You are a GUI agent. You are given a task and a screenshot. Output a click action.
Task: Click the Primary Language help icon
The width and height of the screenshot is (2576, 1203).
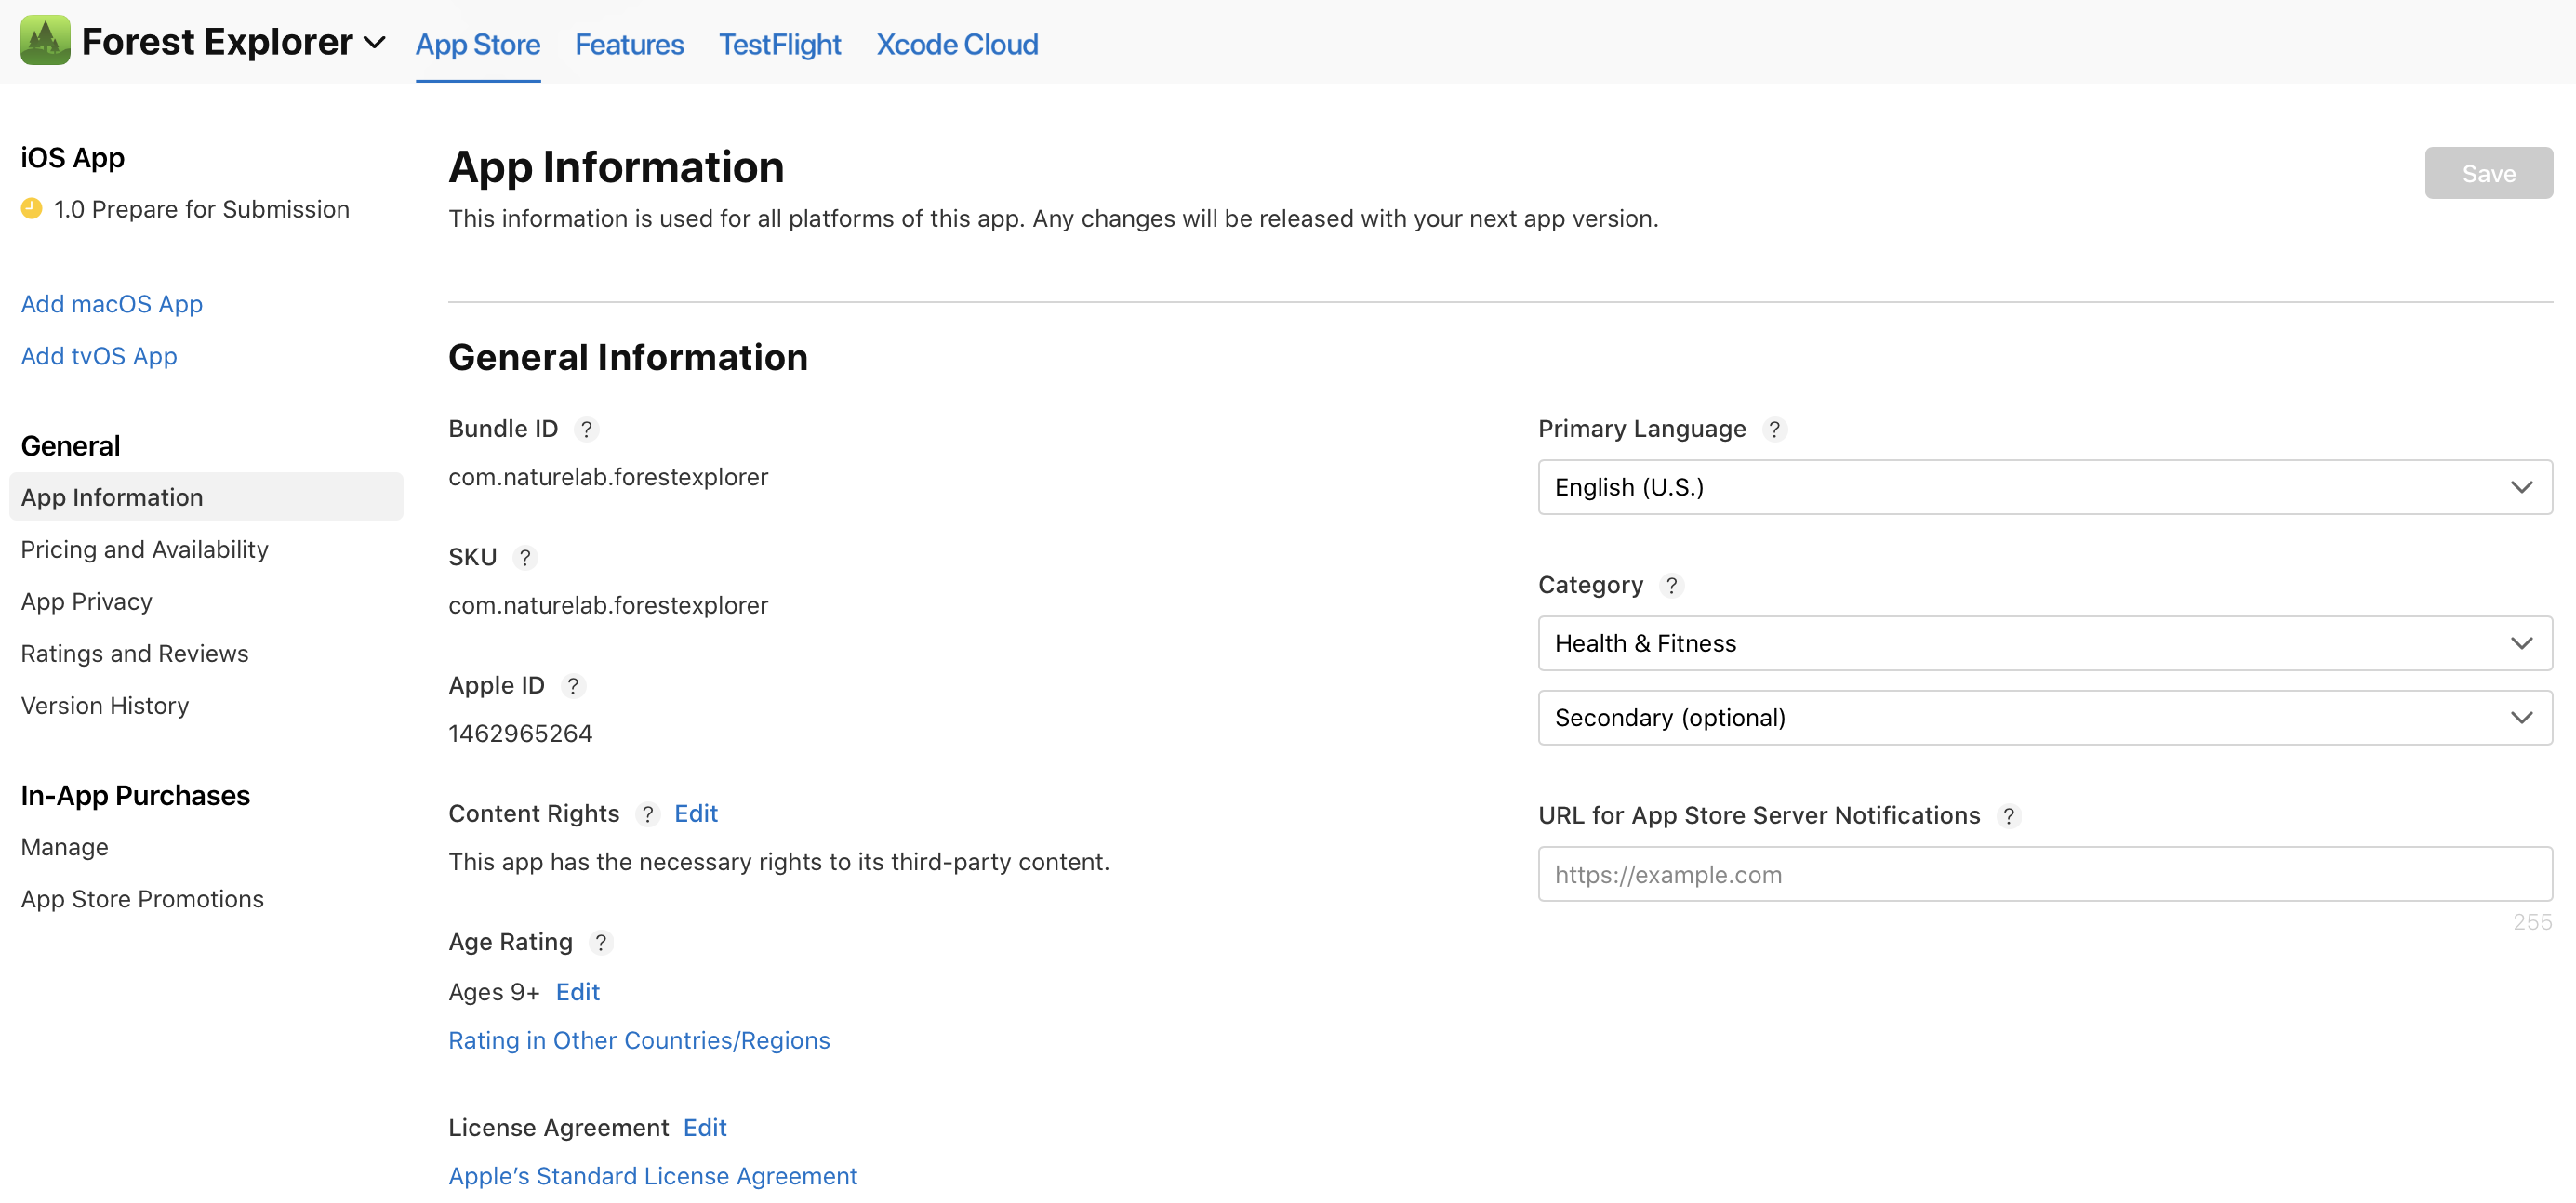1774,430
